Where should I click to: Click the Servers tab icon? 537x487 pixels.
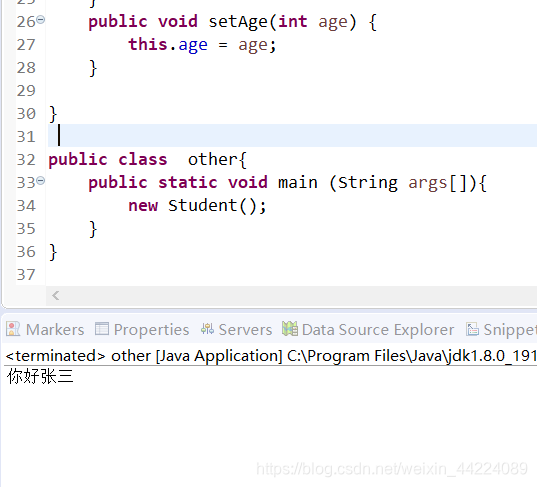click(208, 329)
